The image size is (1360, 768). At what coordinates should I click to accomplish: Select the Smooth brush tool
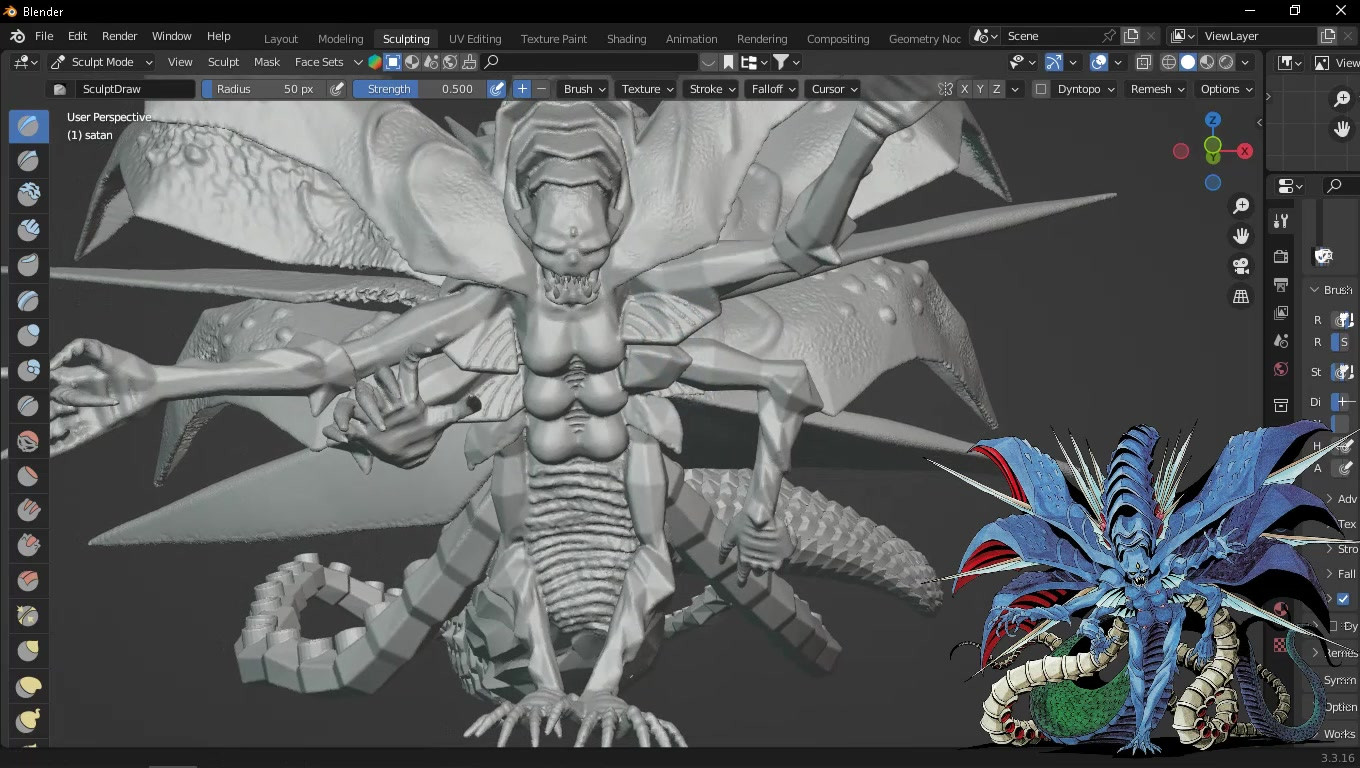coord(28,440)
